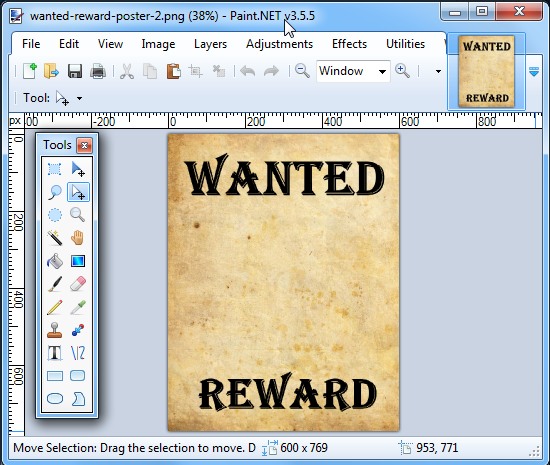This screenshot has width=550, height=465.
Task: Select the Pencil tool
Action: 55,307
